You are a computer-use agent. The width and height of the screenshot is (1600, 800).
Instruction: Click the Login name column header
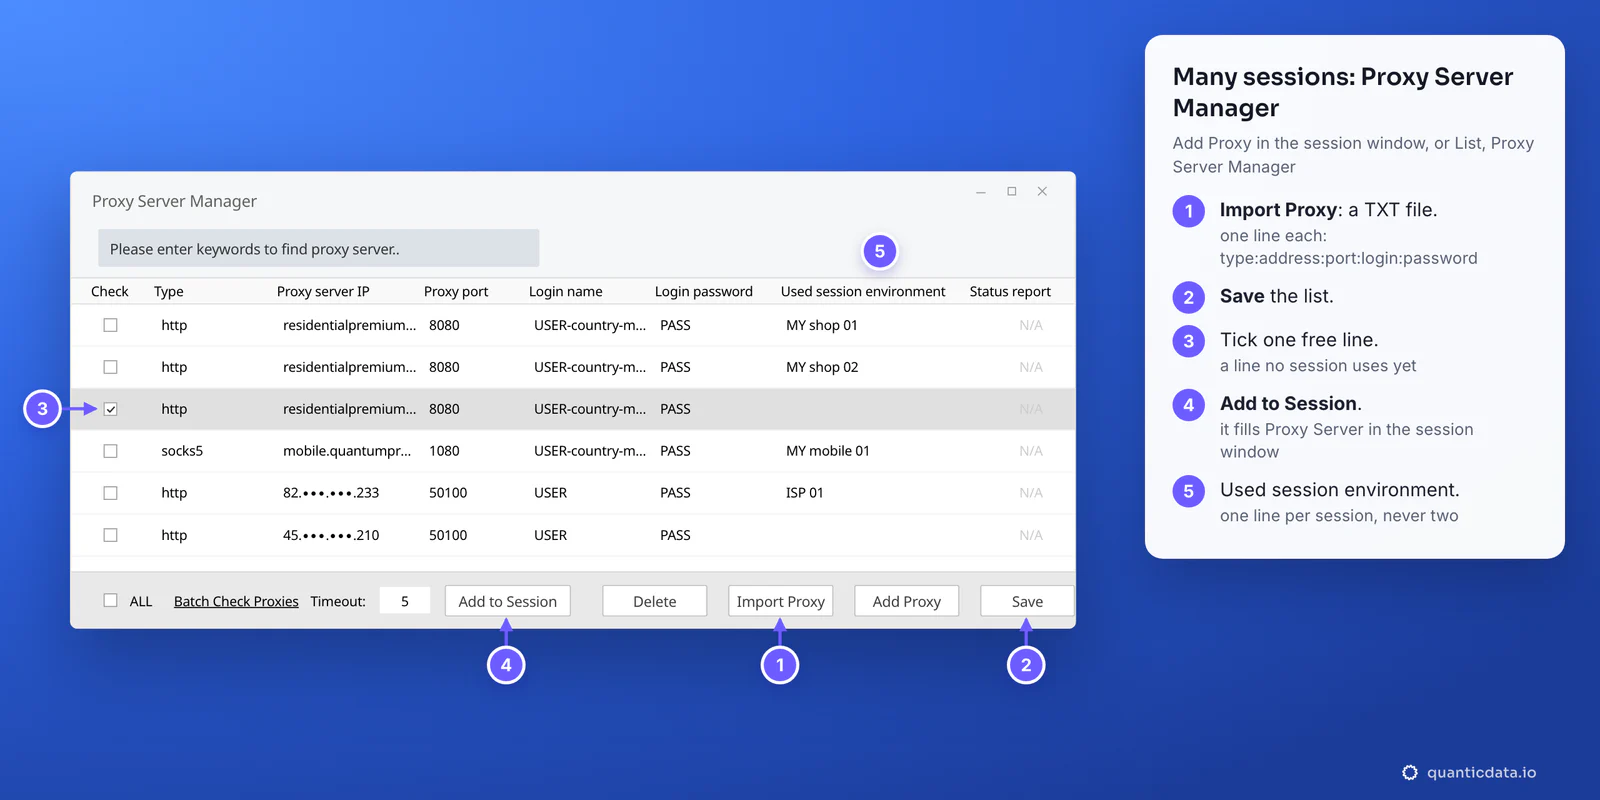[x=566, y=291]
